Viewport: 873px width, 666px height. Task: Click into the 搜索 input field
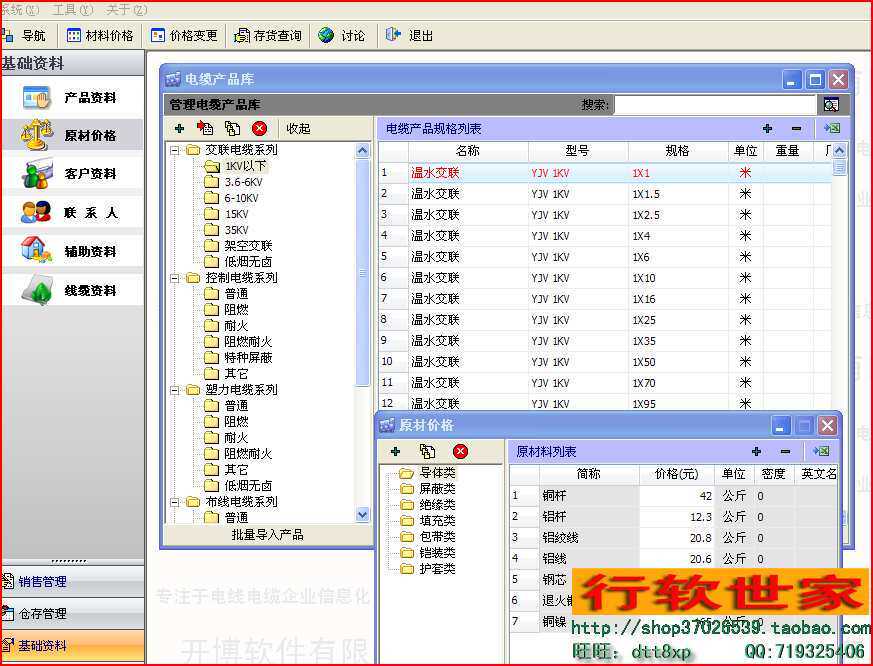coord(714,105)
